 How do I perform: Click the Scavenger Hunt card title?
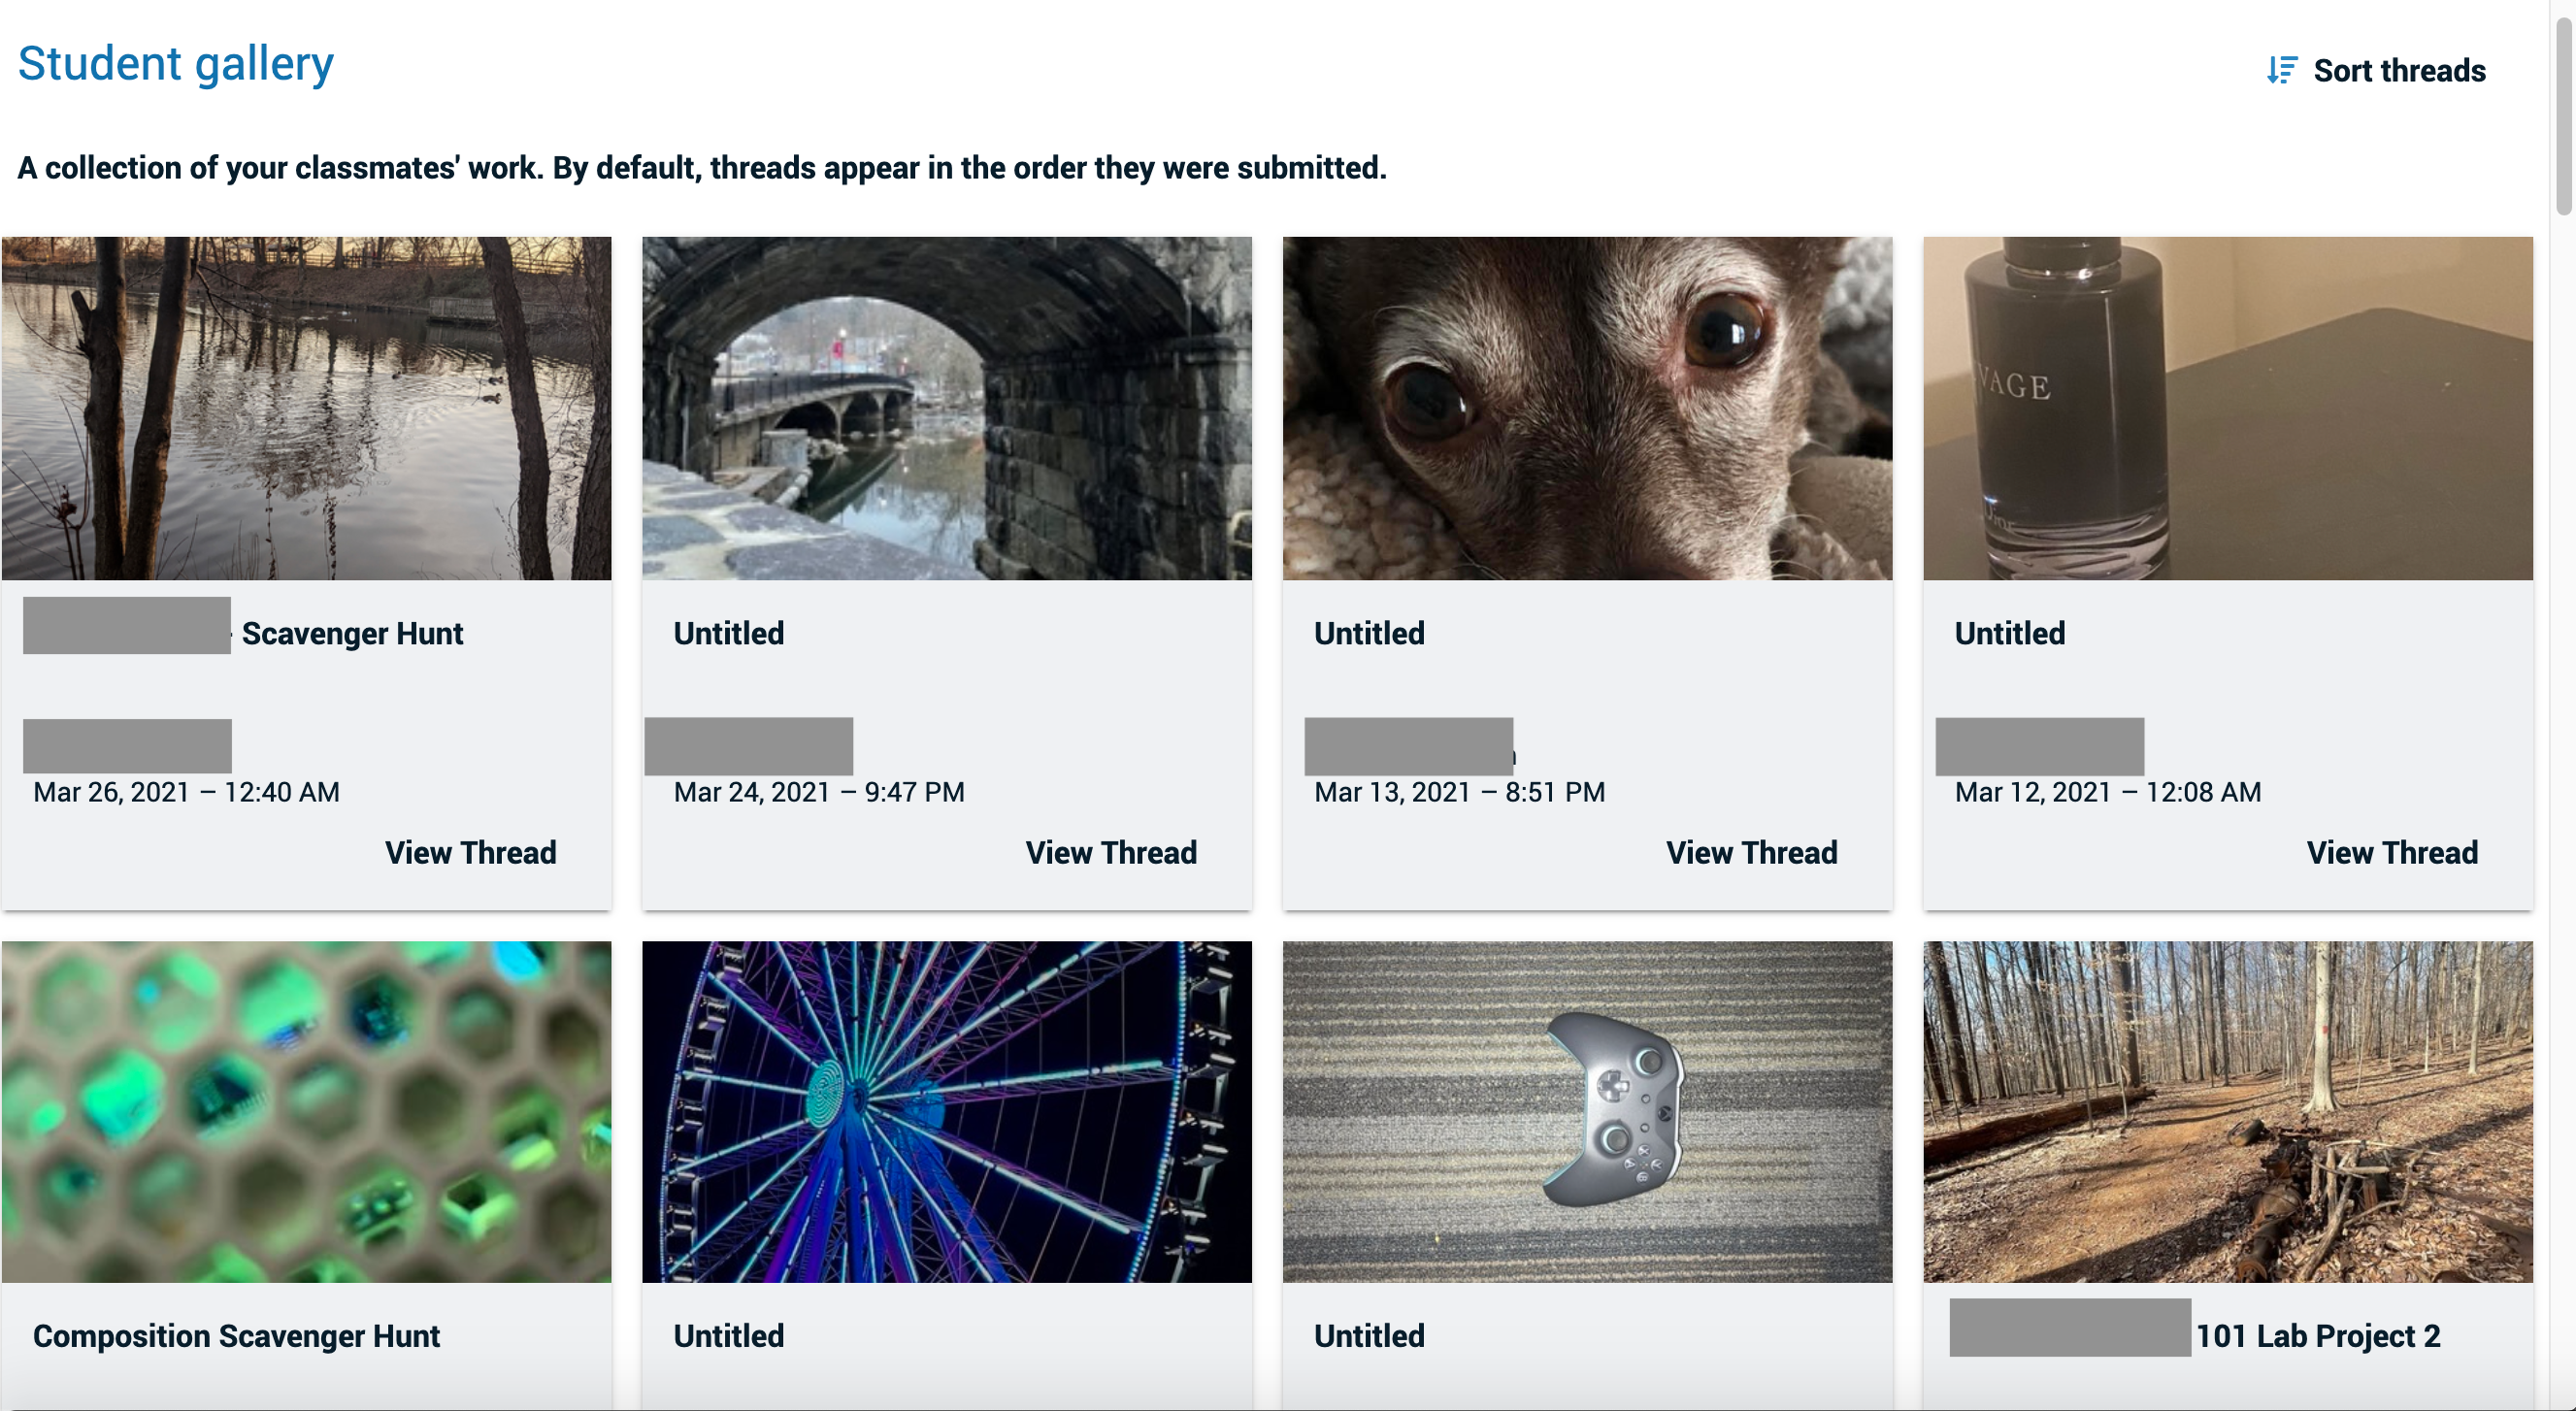coord(352,633)
